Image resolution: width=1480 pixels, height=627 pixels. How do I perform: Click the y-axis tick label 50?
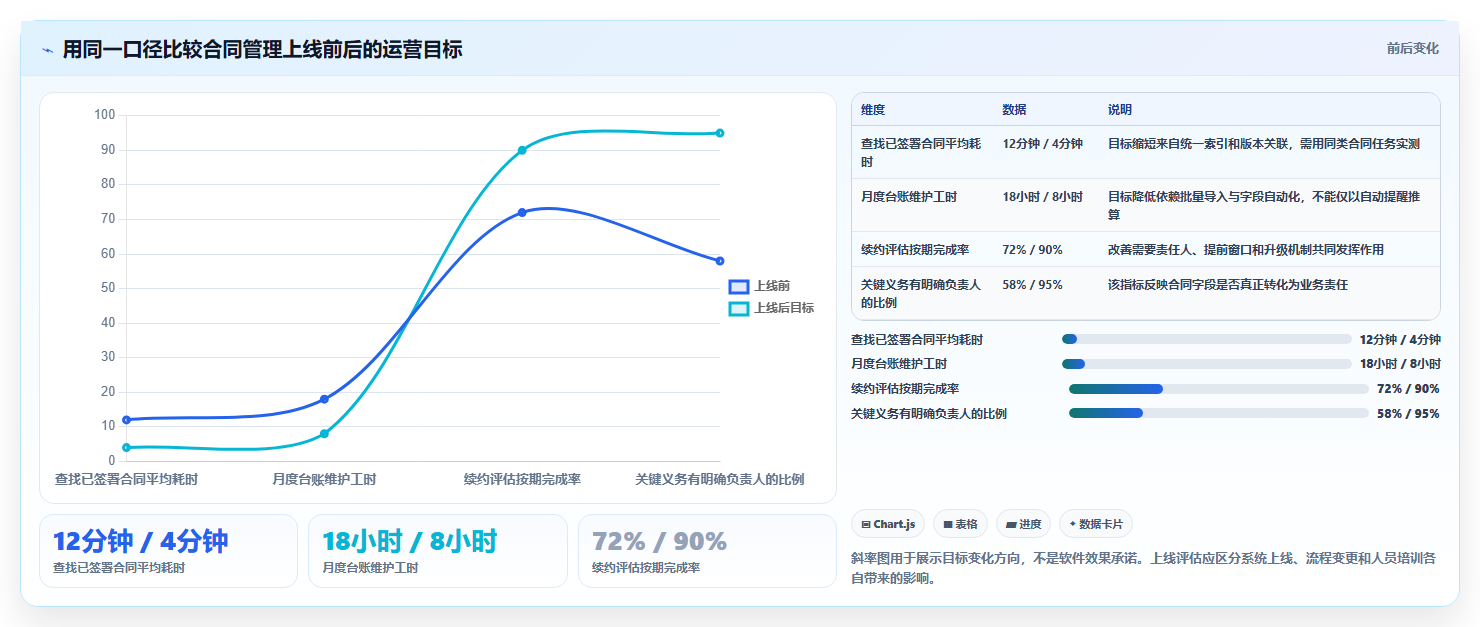click(x=109, y=288)
